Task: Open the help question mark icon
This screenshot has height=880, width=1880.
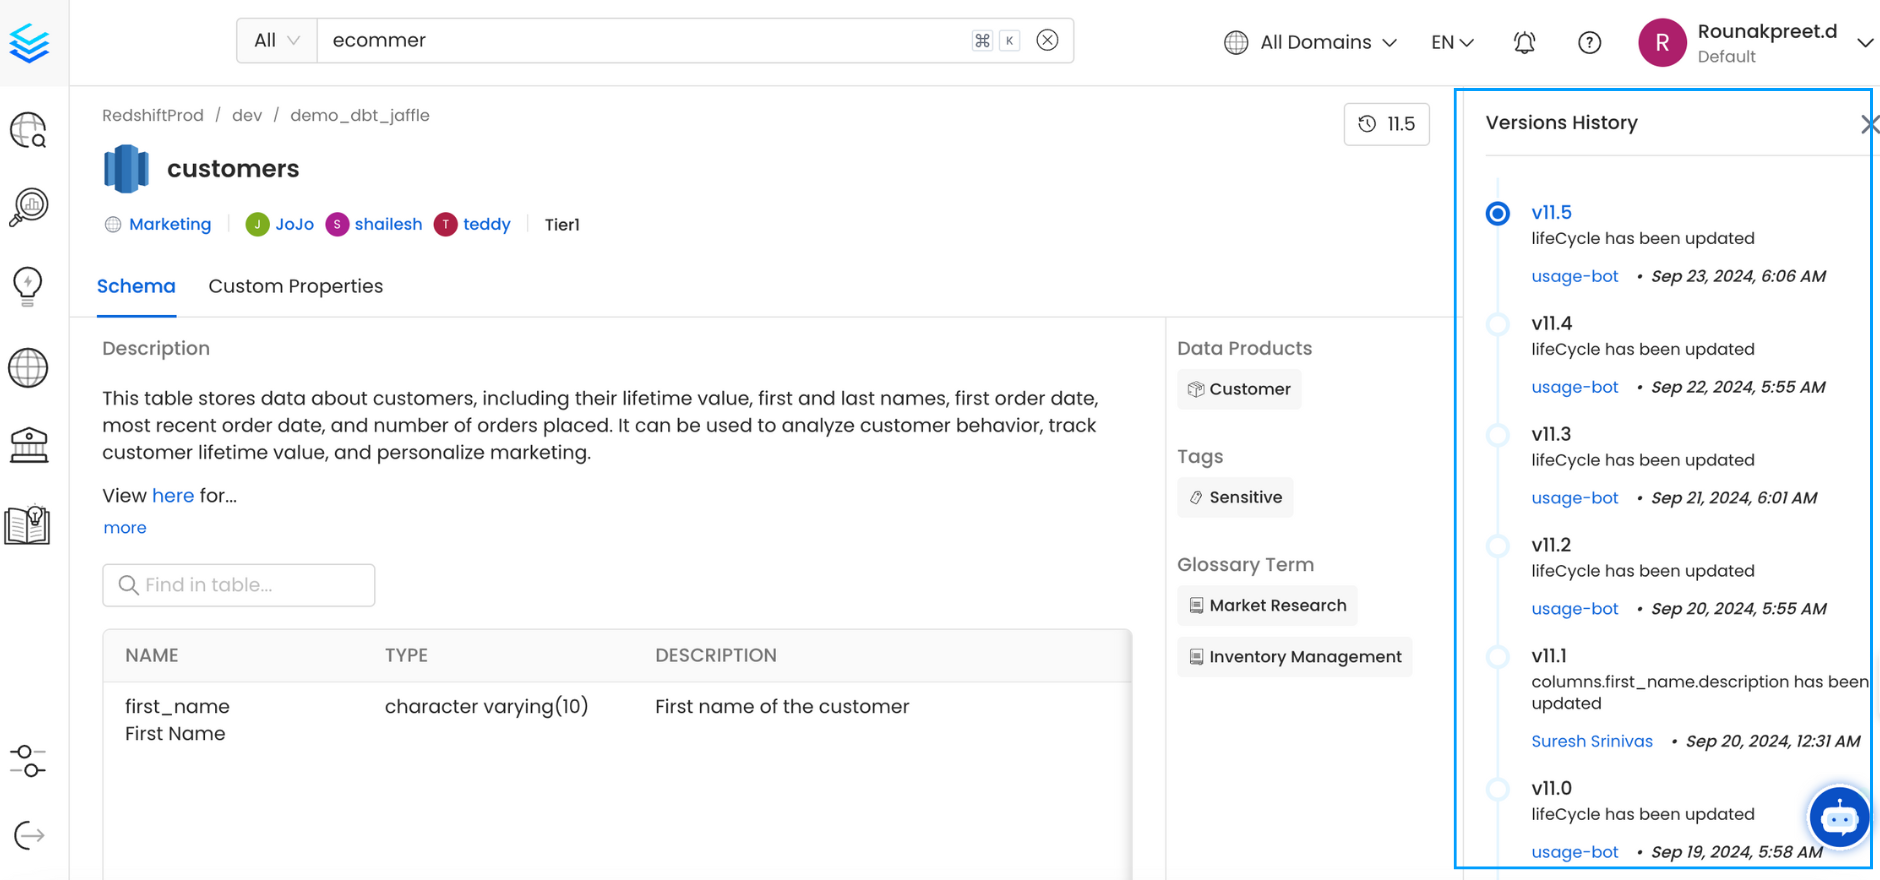Action: point(1589,42)
